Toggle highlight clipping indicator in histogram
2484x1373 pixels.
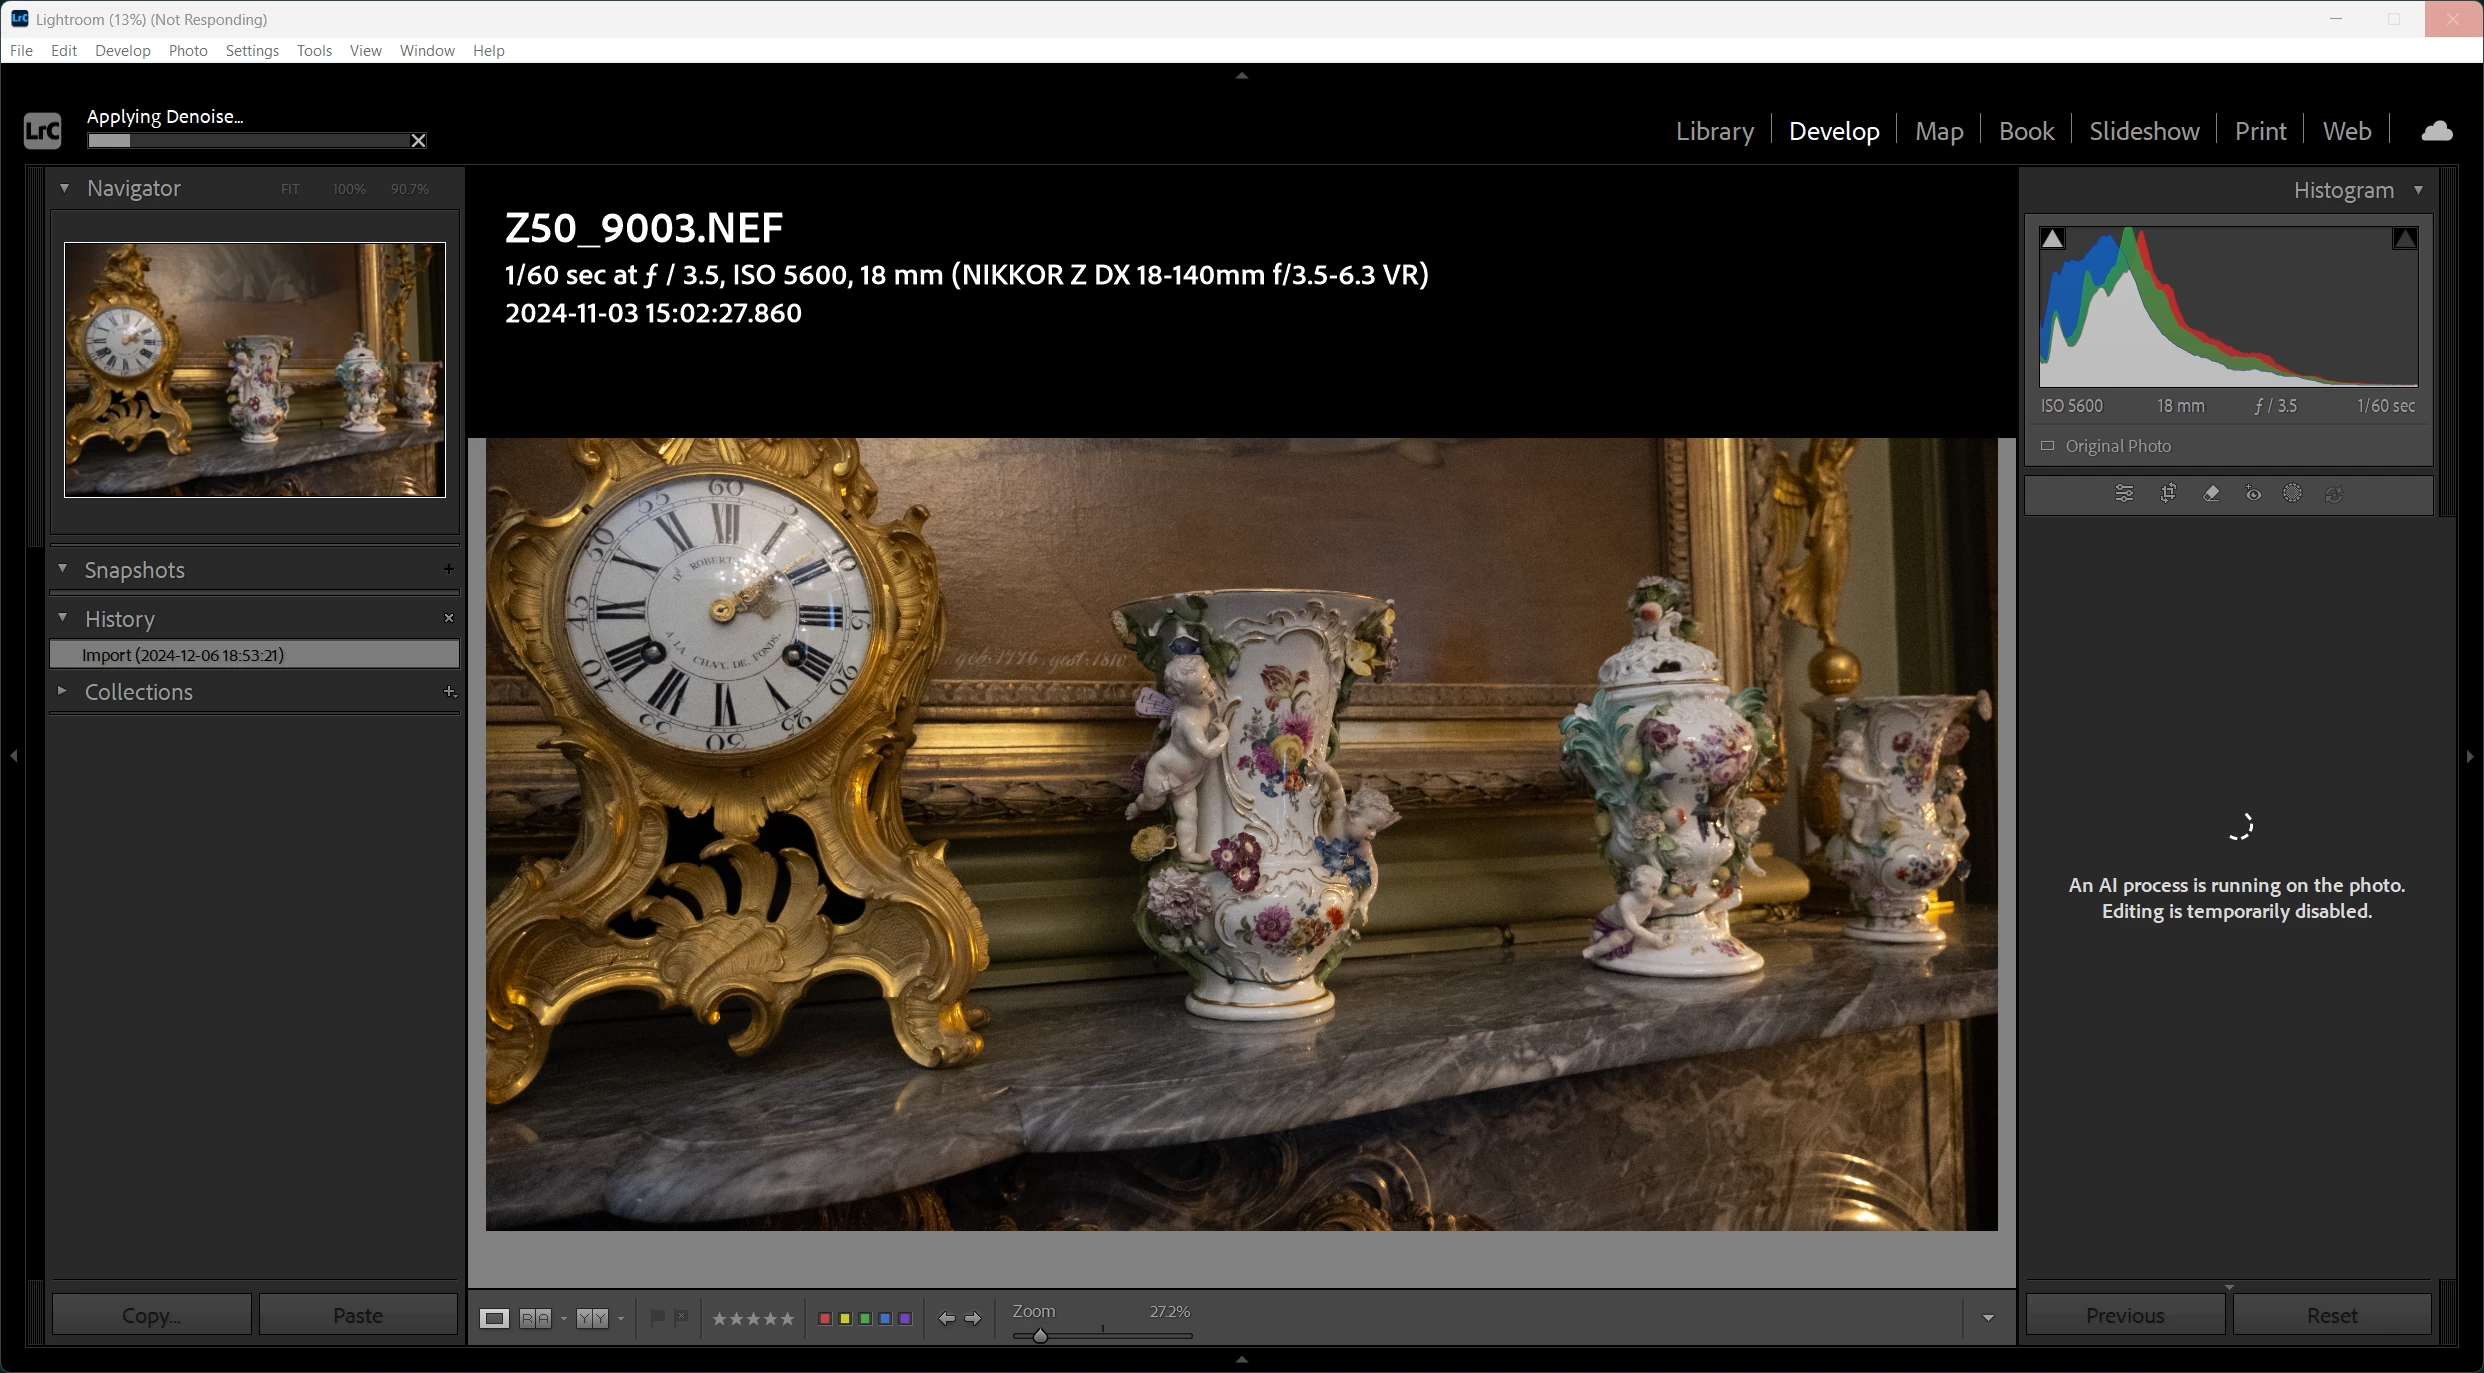pyautogui.click(x=2405, y=238)
